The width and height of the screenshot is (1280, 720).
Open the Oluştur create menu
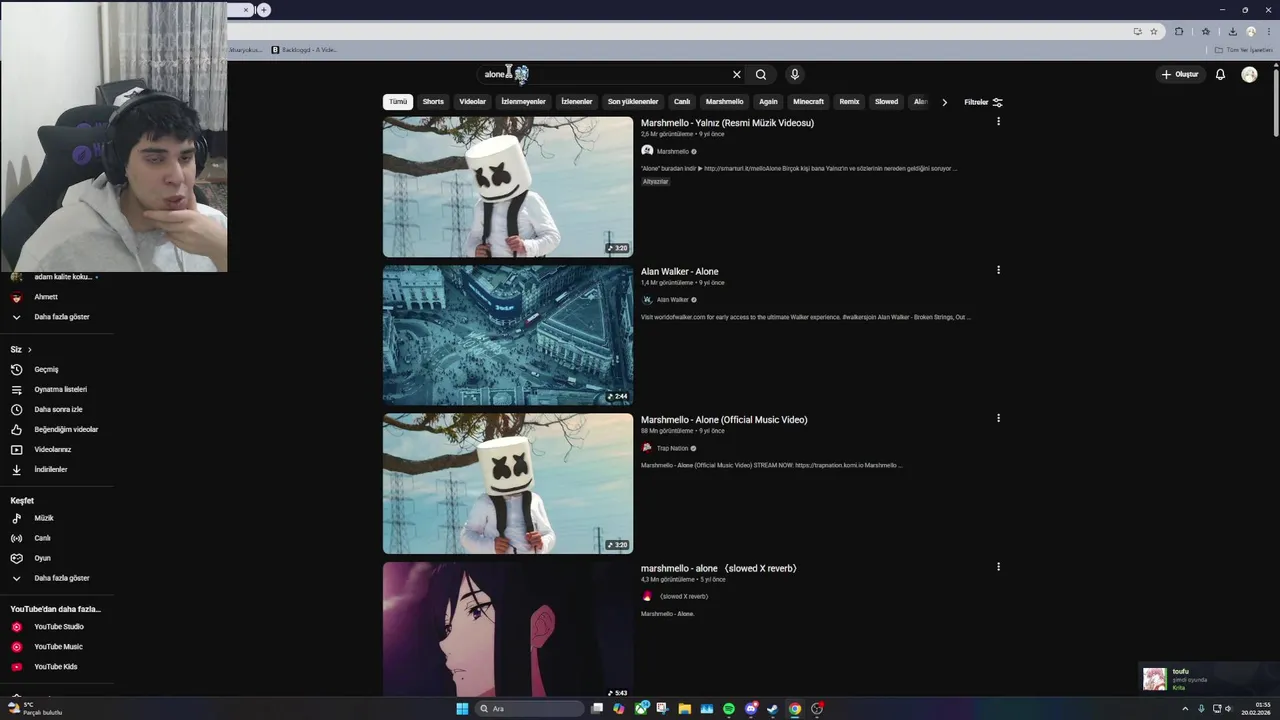point(1180,74)
